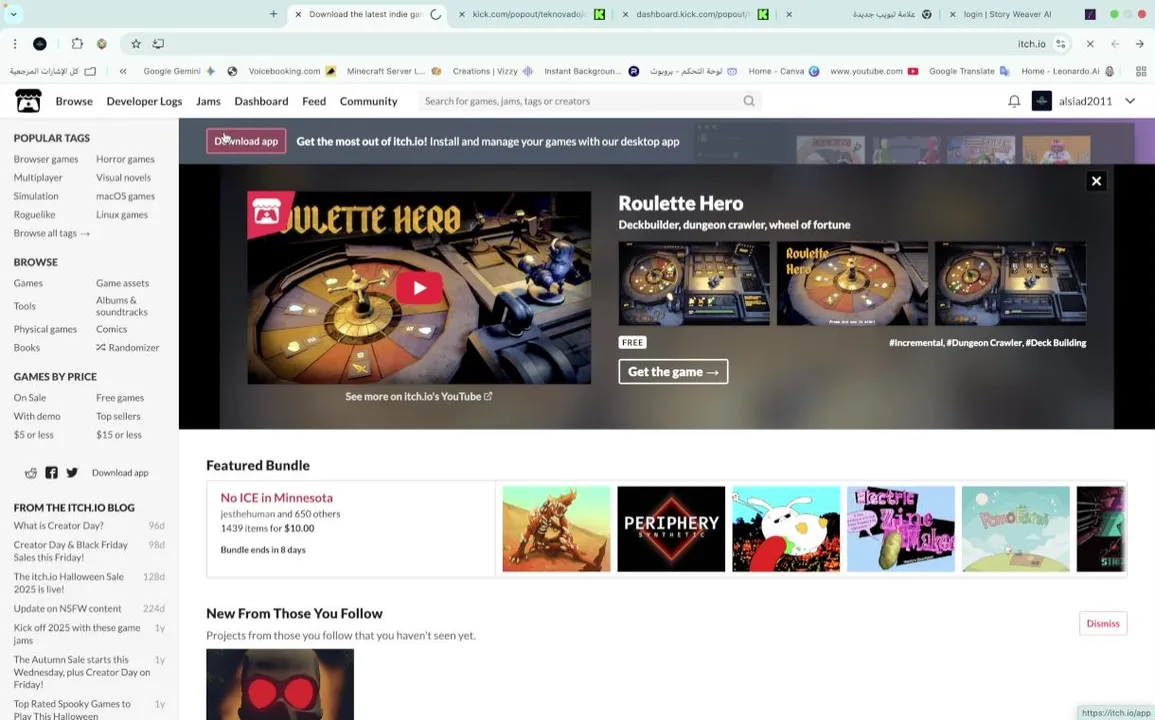Open the notifications bell
1155x720 pixels.
coord(1014,101)
